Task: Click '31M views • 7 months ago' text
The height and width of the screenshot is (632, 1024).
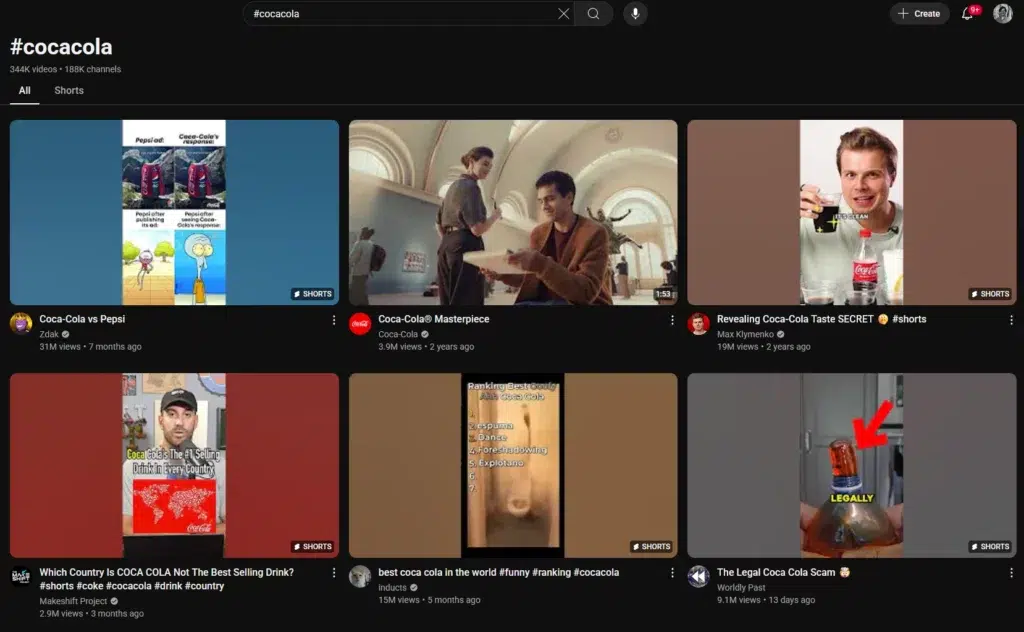Action: click(90, 347)
